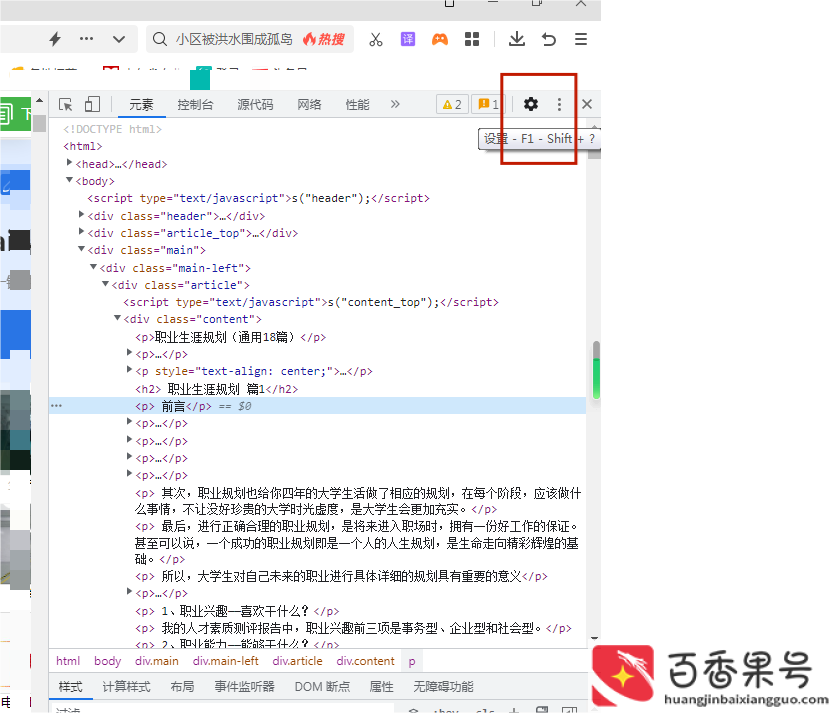Select the html tag line

82,146
